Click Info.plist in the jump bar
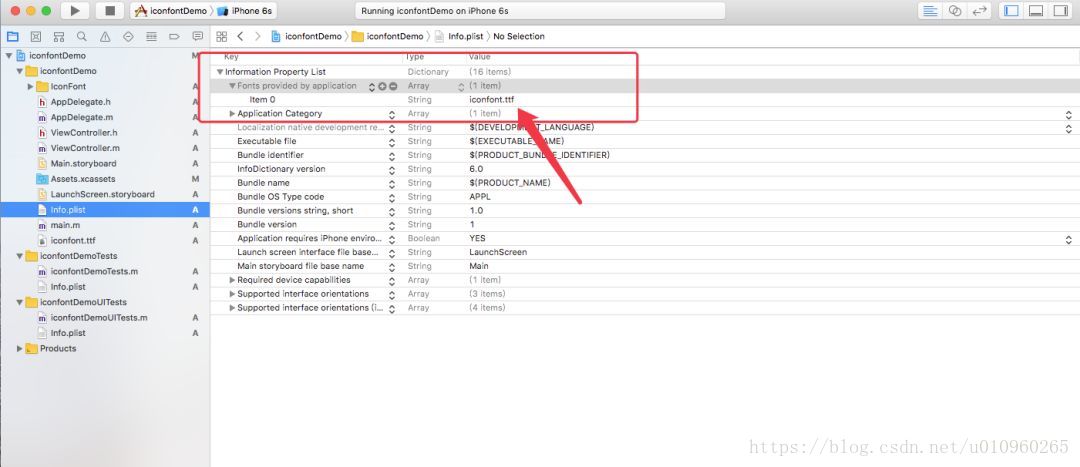 coord(459,37)
